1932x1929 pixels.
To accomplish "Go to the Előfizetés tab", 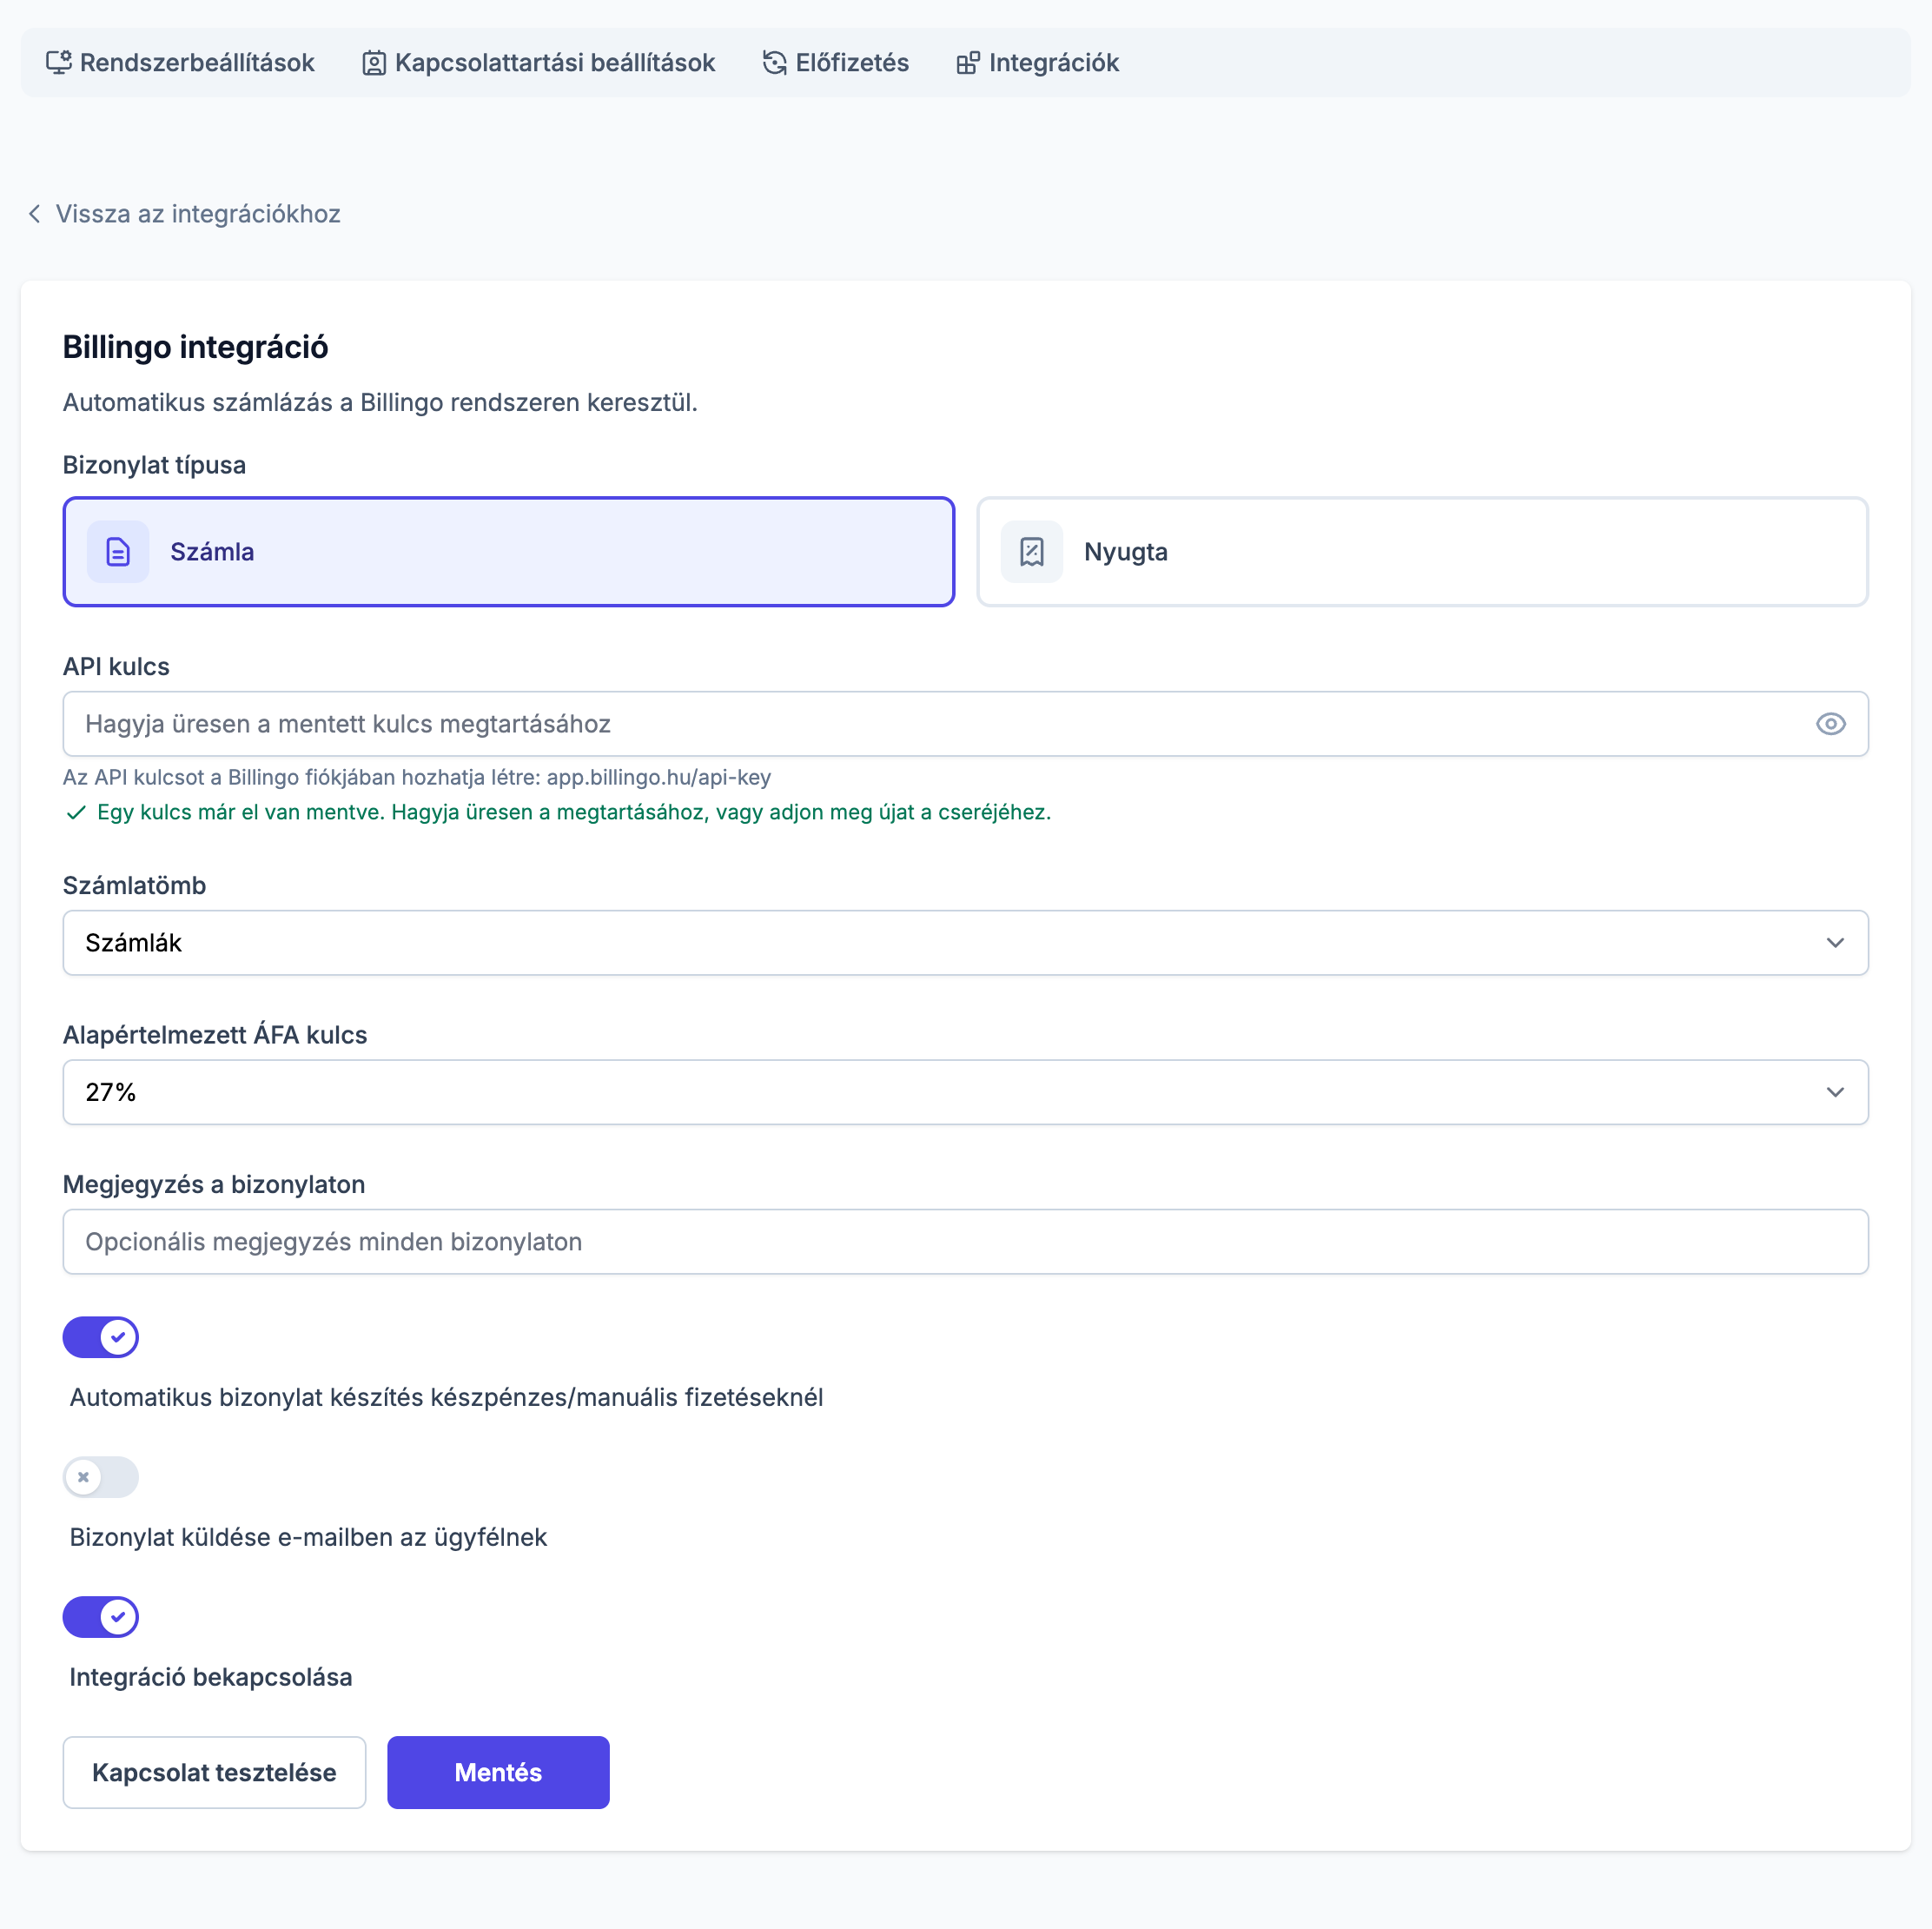I will coord(835,63).
